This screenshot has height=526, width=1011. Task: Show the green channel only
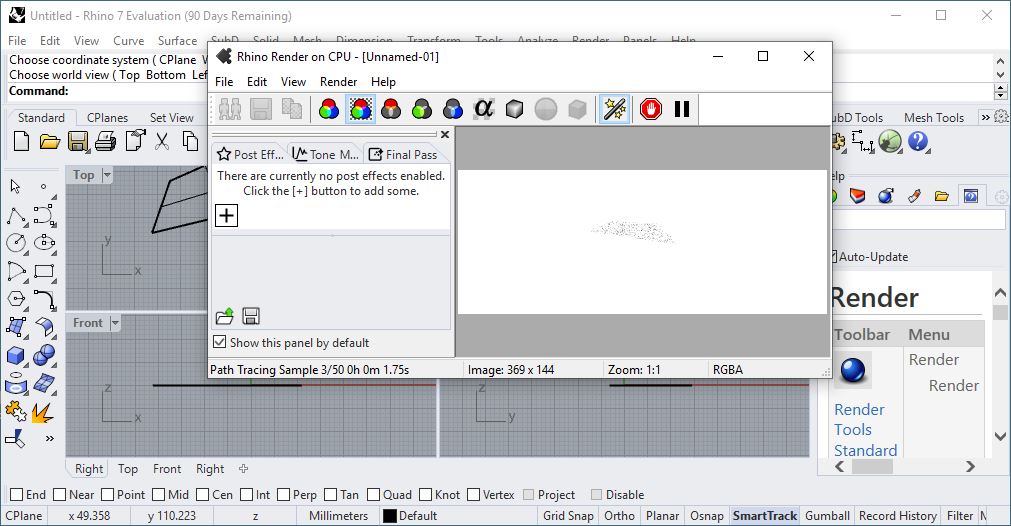(x=422, y=109)
